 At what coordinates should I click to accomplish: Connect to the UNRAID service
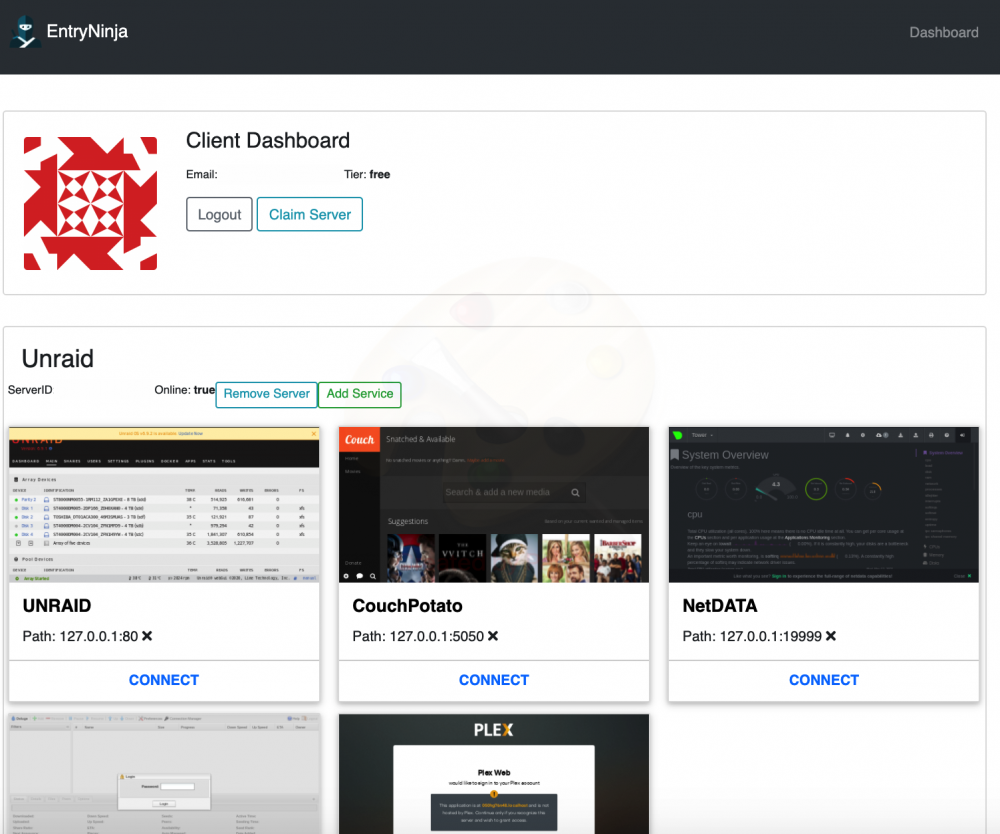[164, 680]
